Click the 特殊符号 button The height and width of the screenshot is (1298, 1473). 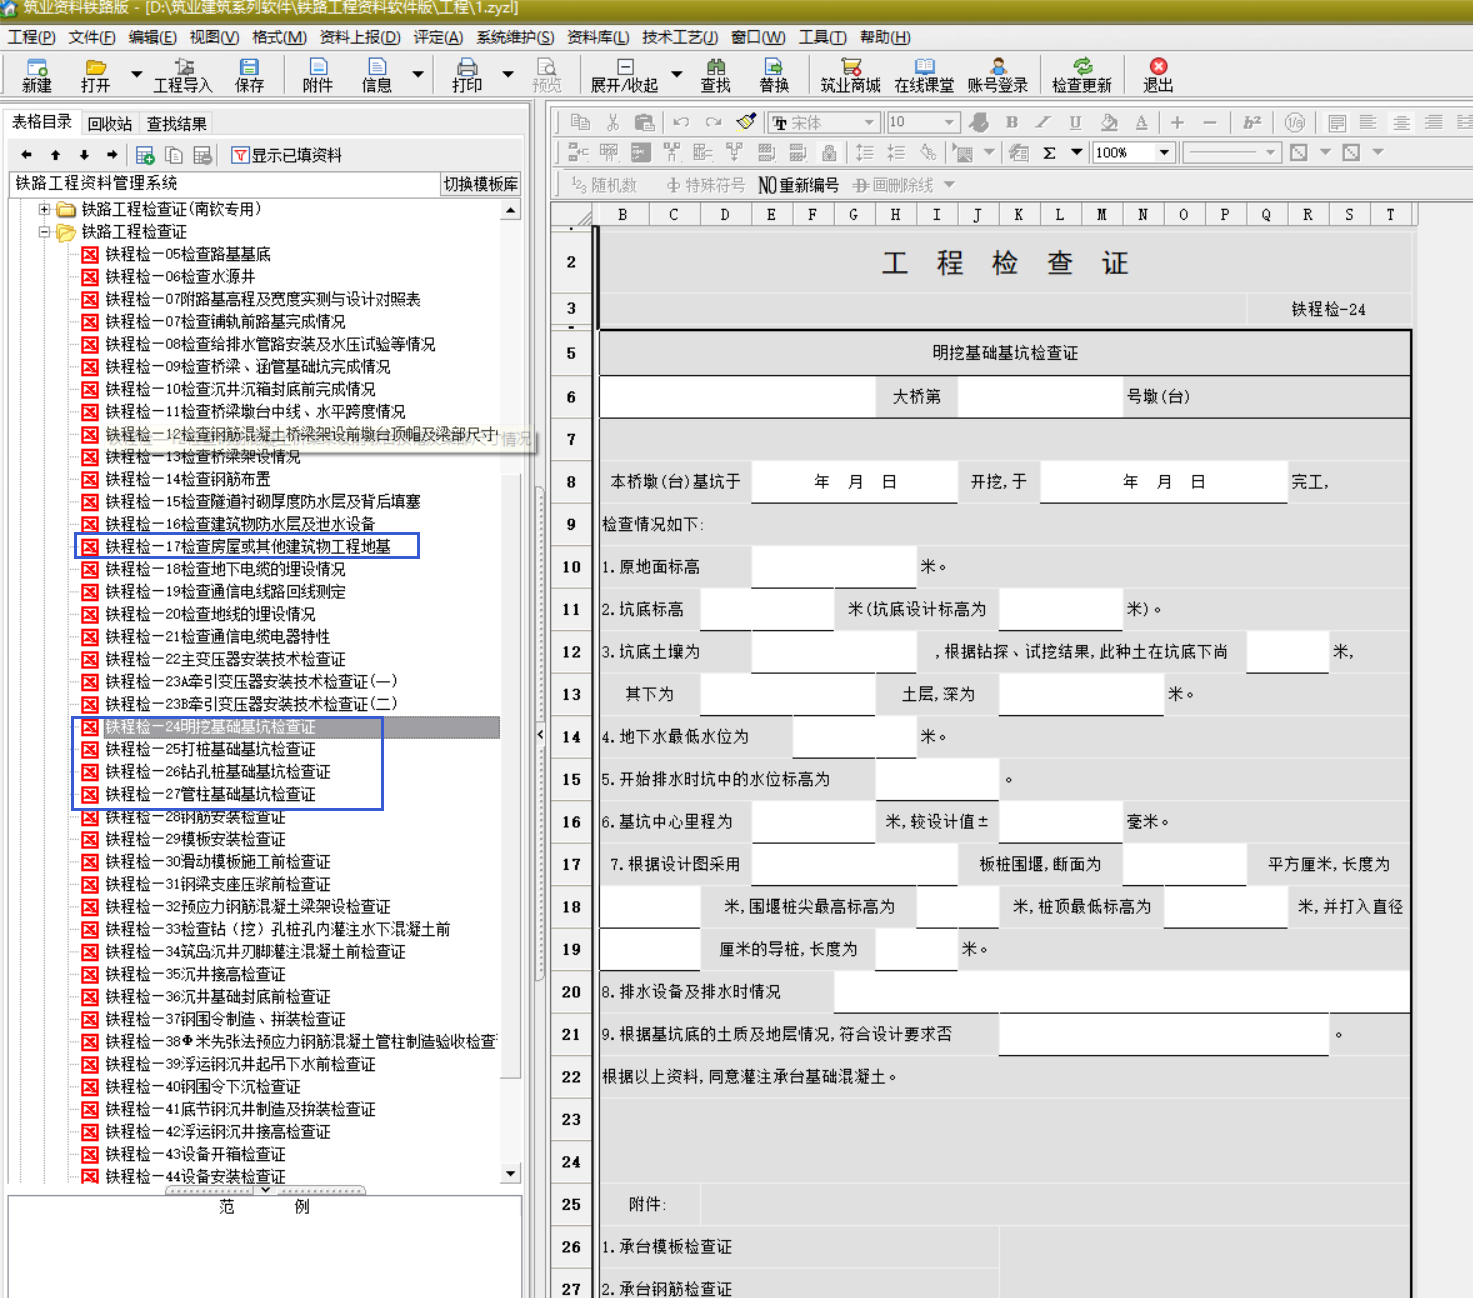point(706,185)
